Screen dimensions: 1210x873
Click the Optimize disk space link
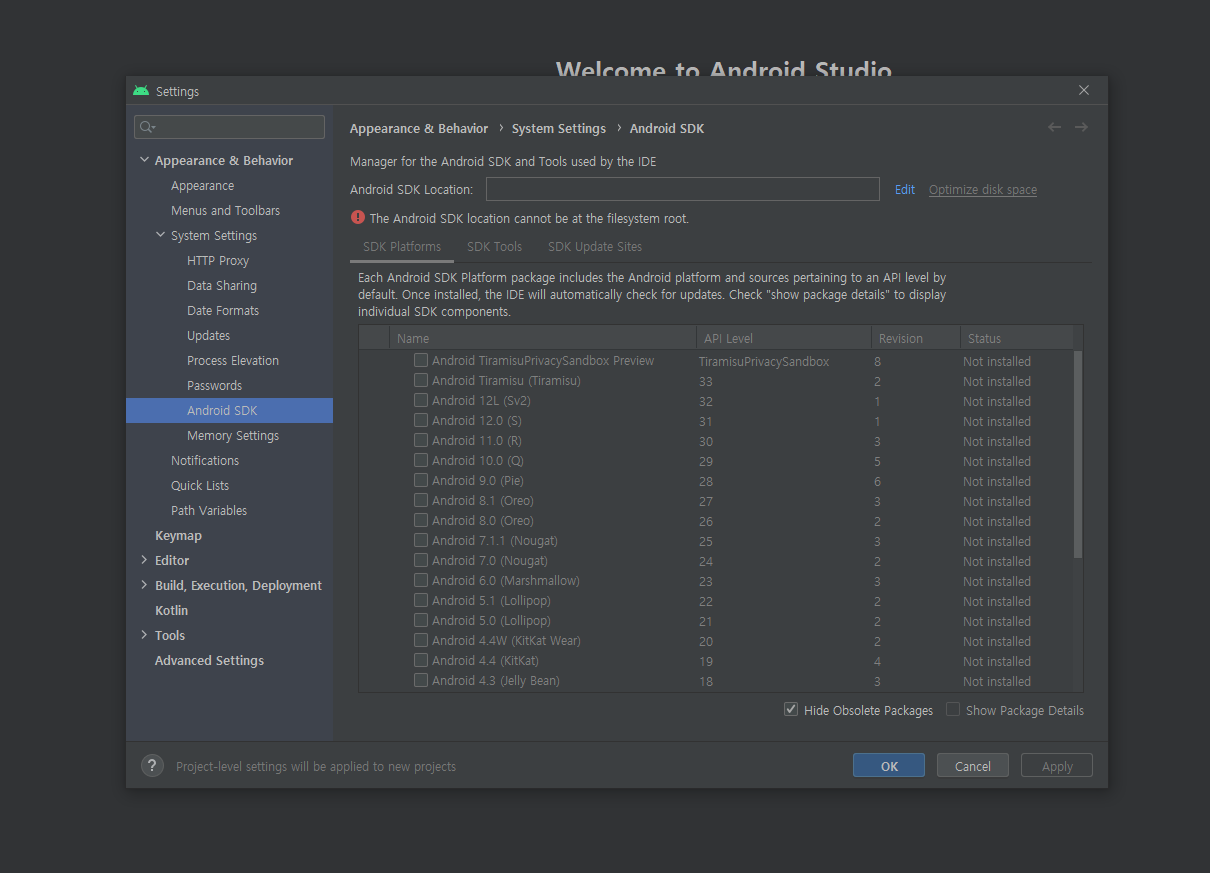tap(983, 190)
